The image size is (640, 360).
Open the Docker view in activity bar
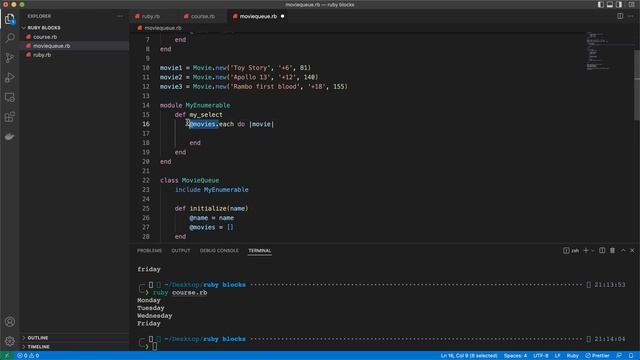(9, 137)
